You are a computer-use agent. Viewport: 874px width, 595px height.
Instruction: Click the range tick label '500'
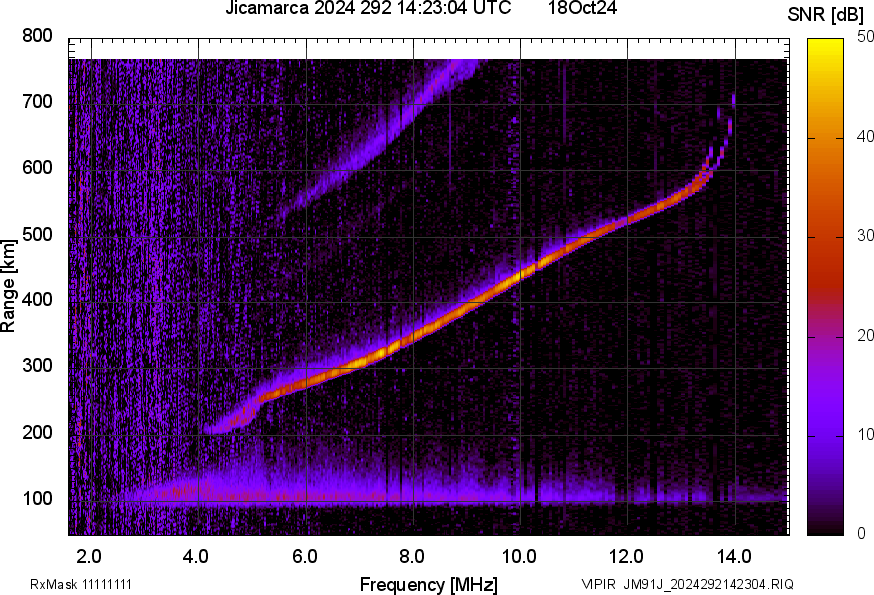[x=37, y=234]
